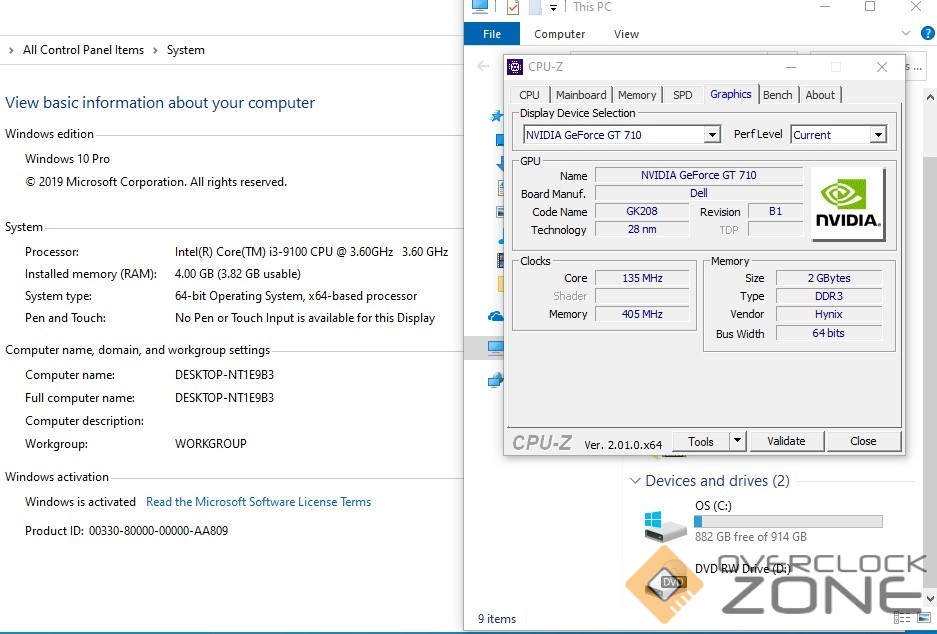Click Explorer scrollbar down arrow

[x=930, y=598]
